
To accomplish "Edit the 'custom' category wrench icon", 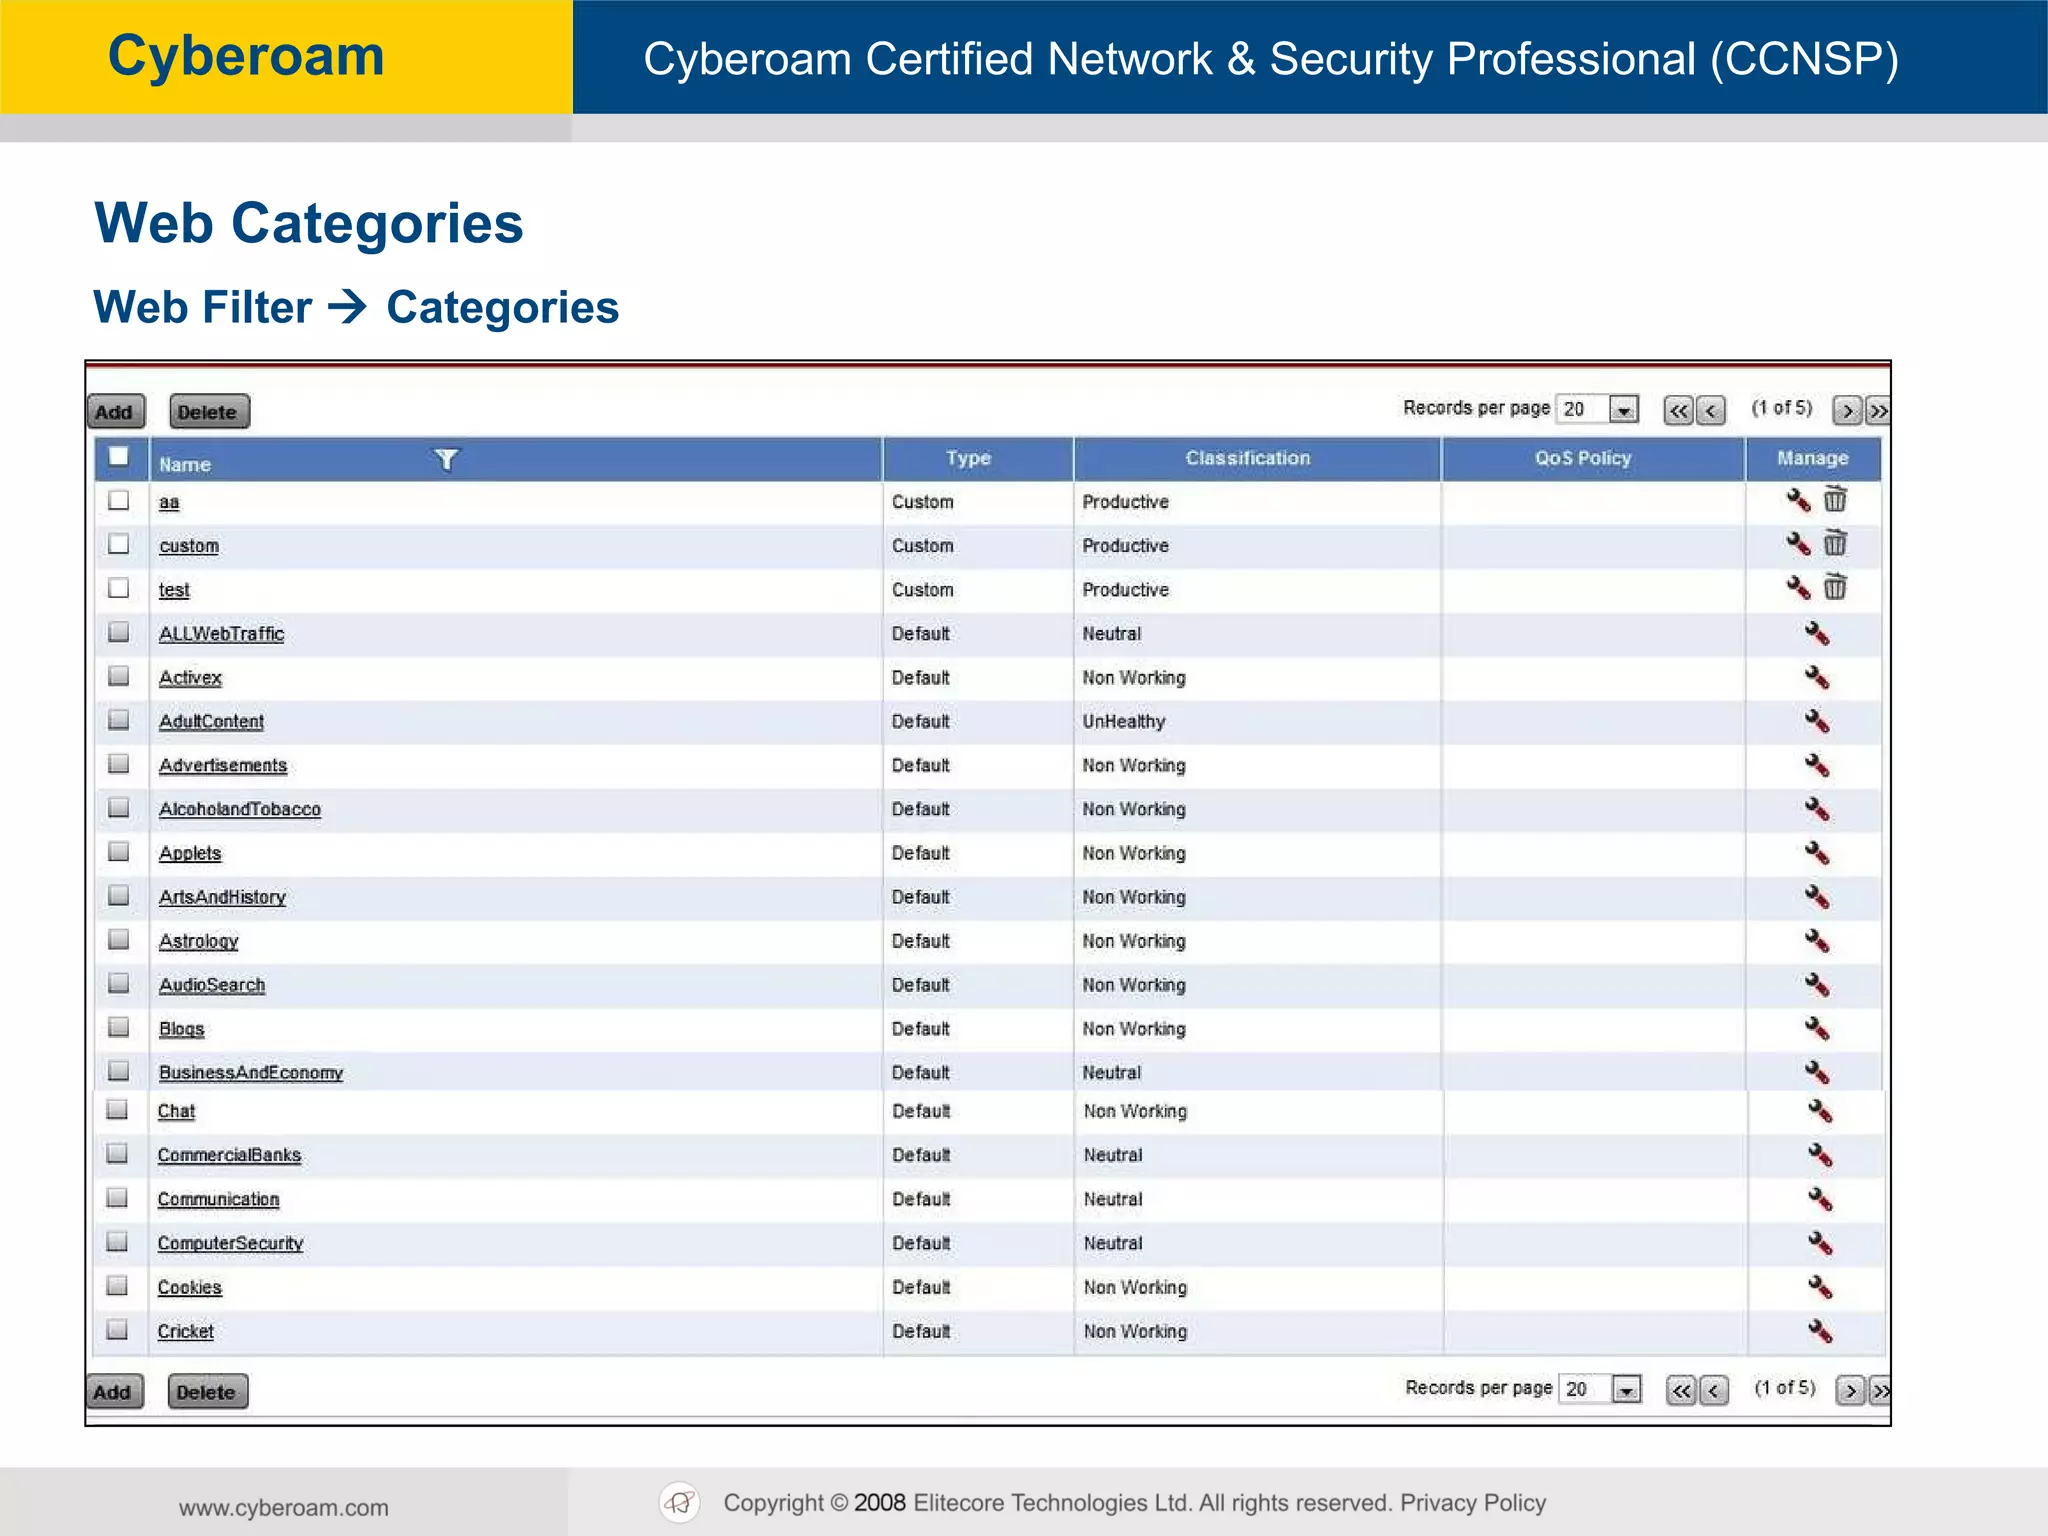I will 1798,544.
